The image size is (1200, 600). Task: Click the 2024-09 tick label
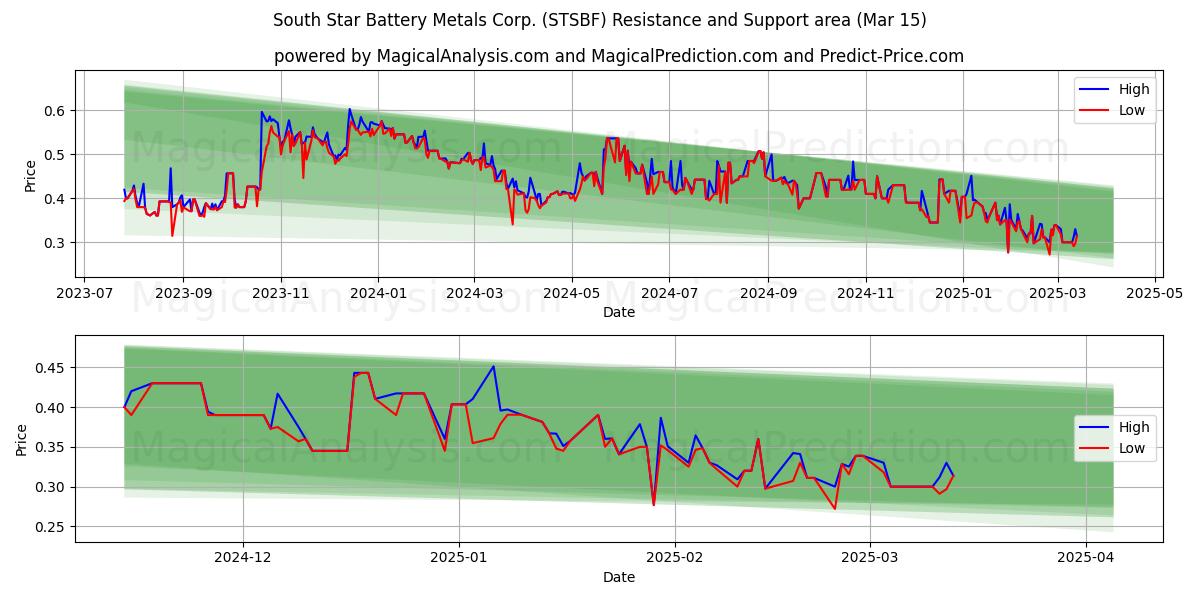(768, 294)
